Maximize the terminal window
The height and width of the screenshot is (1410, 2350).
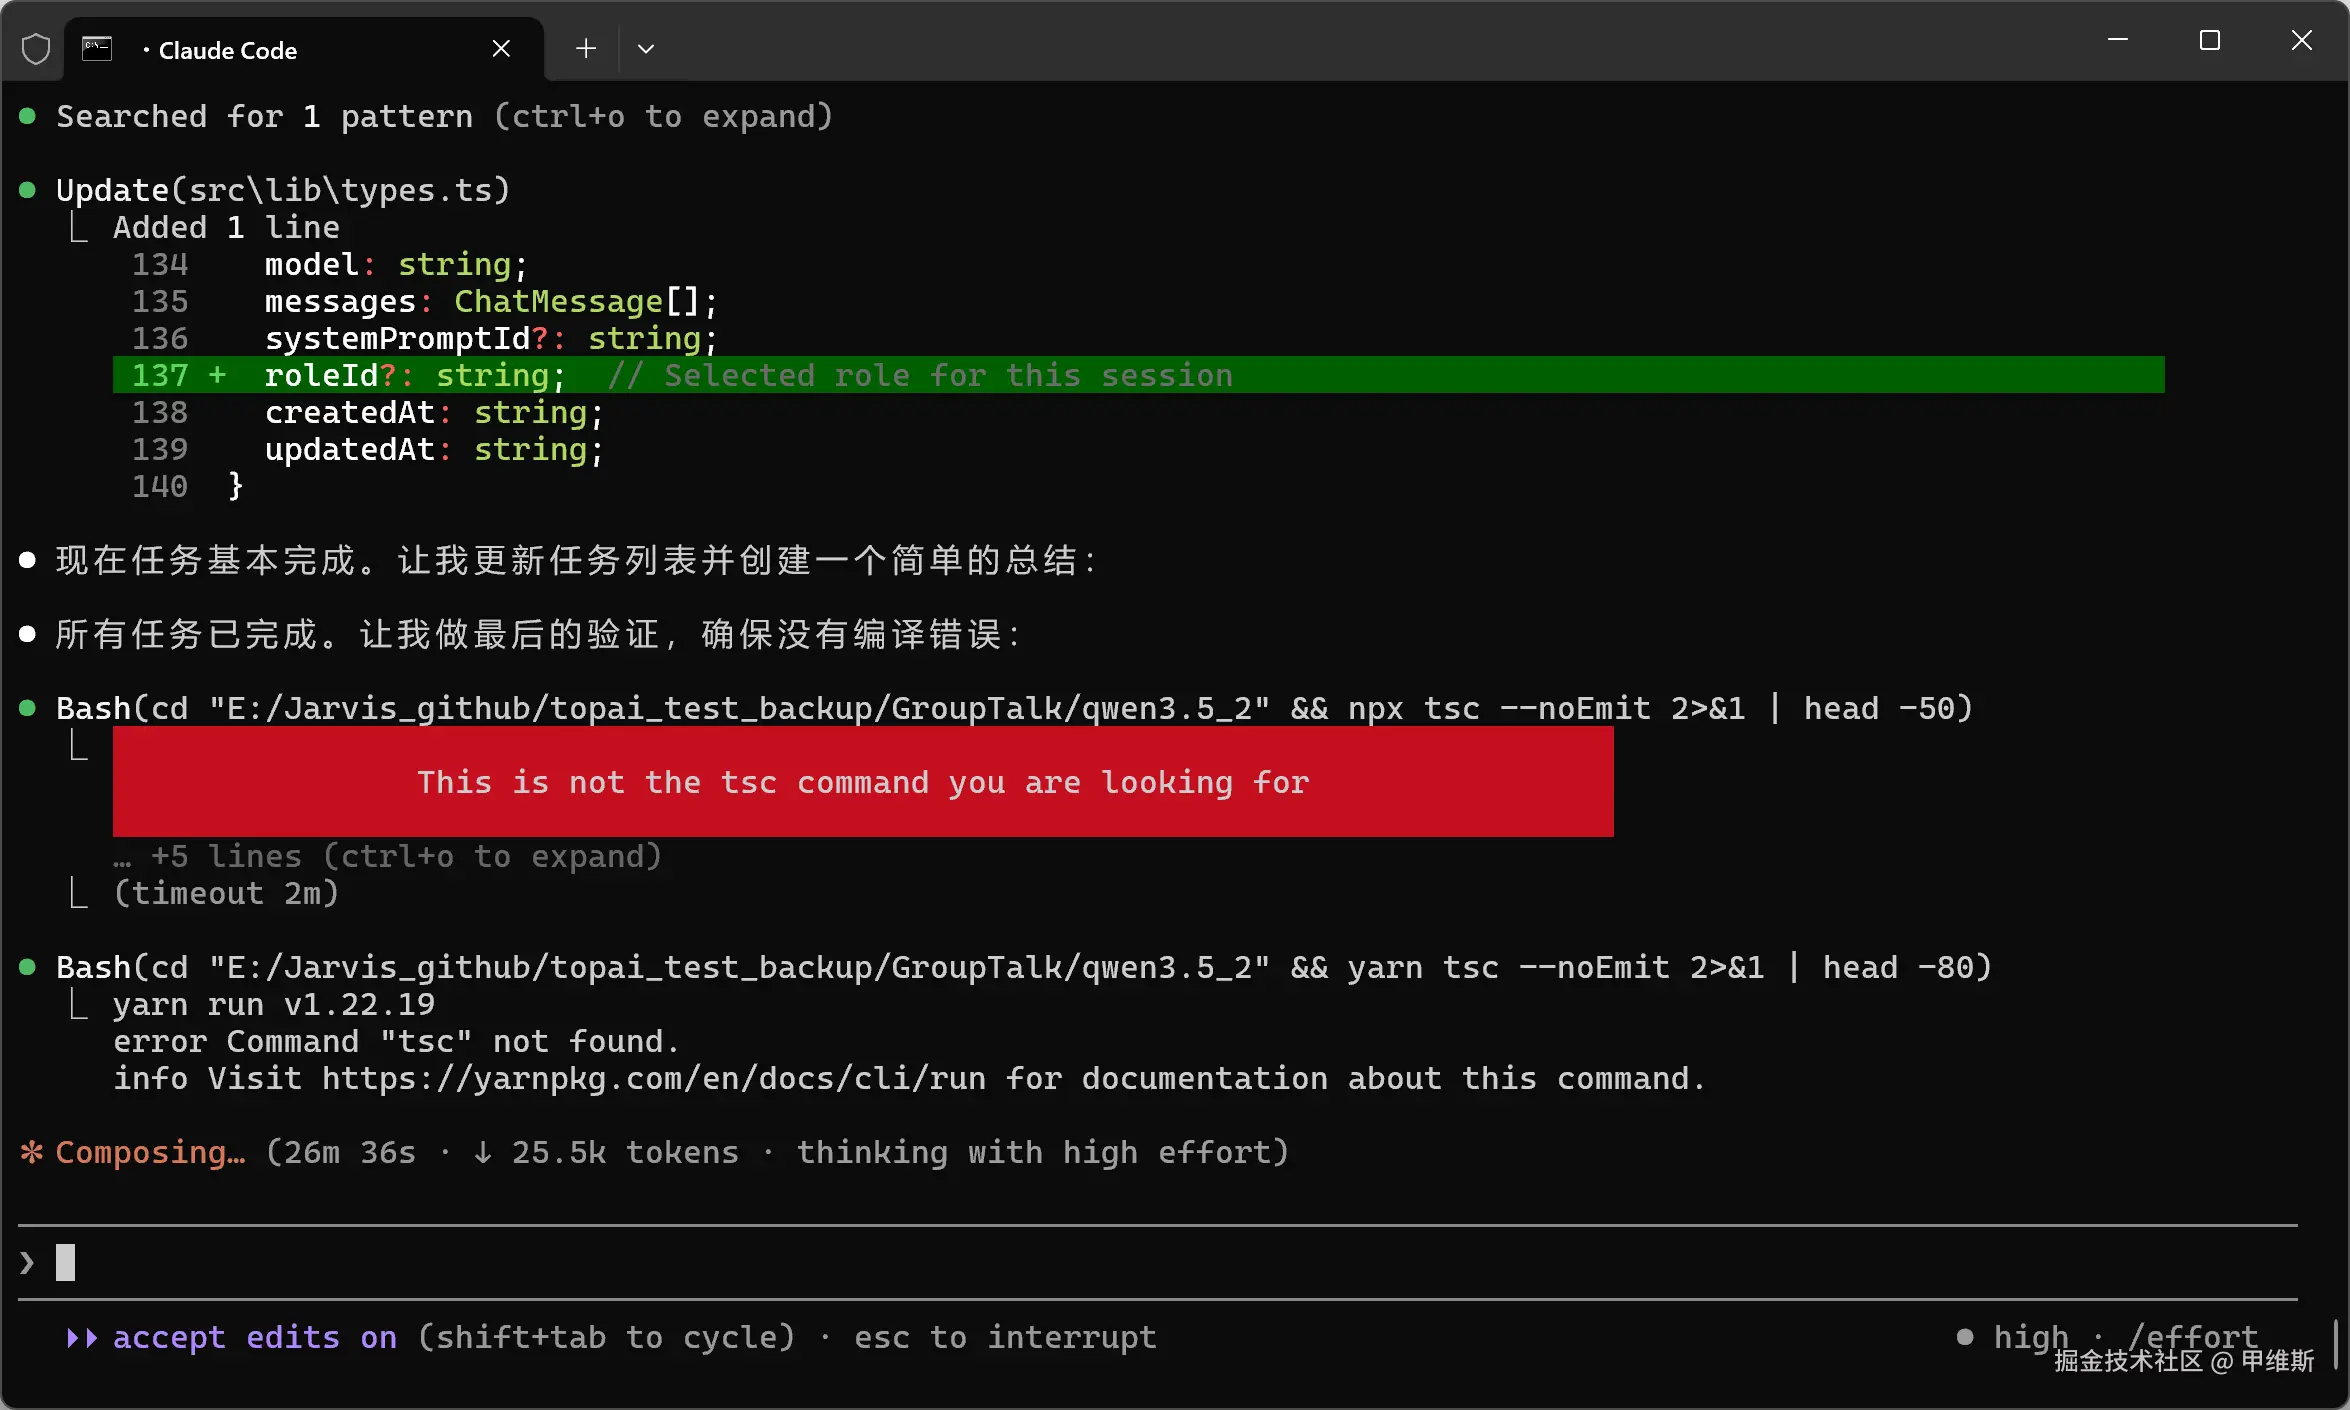pos(2210,41)
